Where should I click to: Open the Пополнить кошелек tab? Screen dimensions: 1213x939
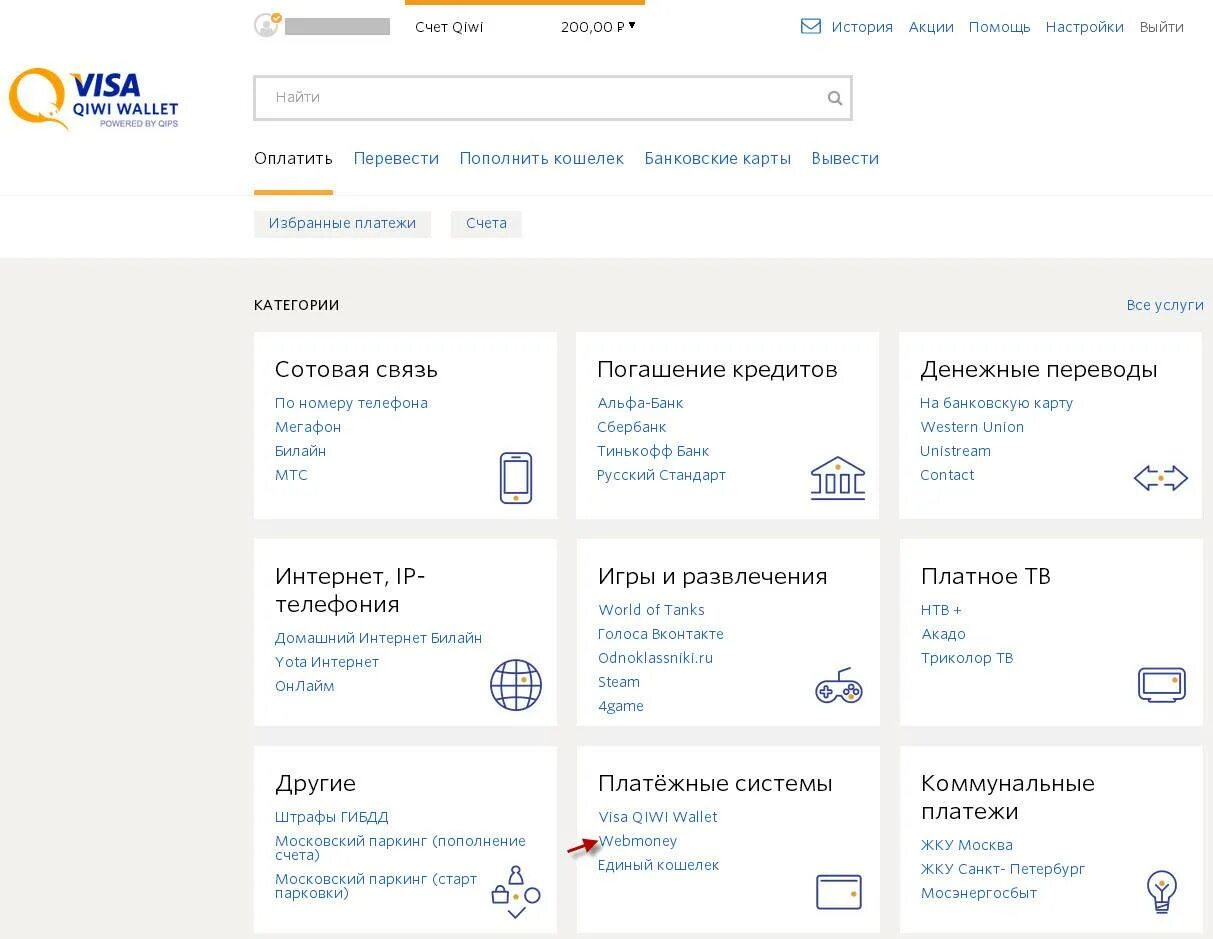click(x=541, y=158)
